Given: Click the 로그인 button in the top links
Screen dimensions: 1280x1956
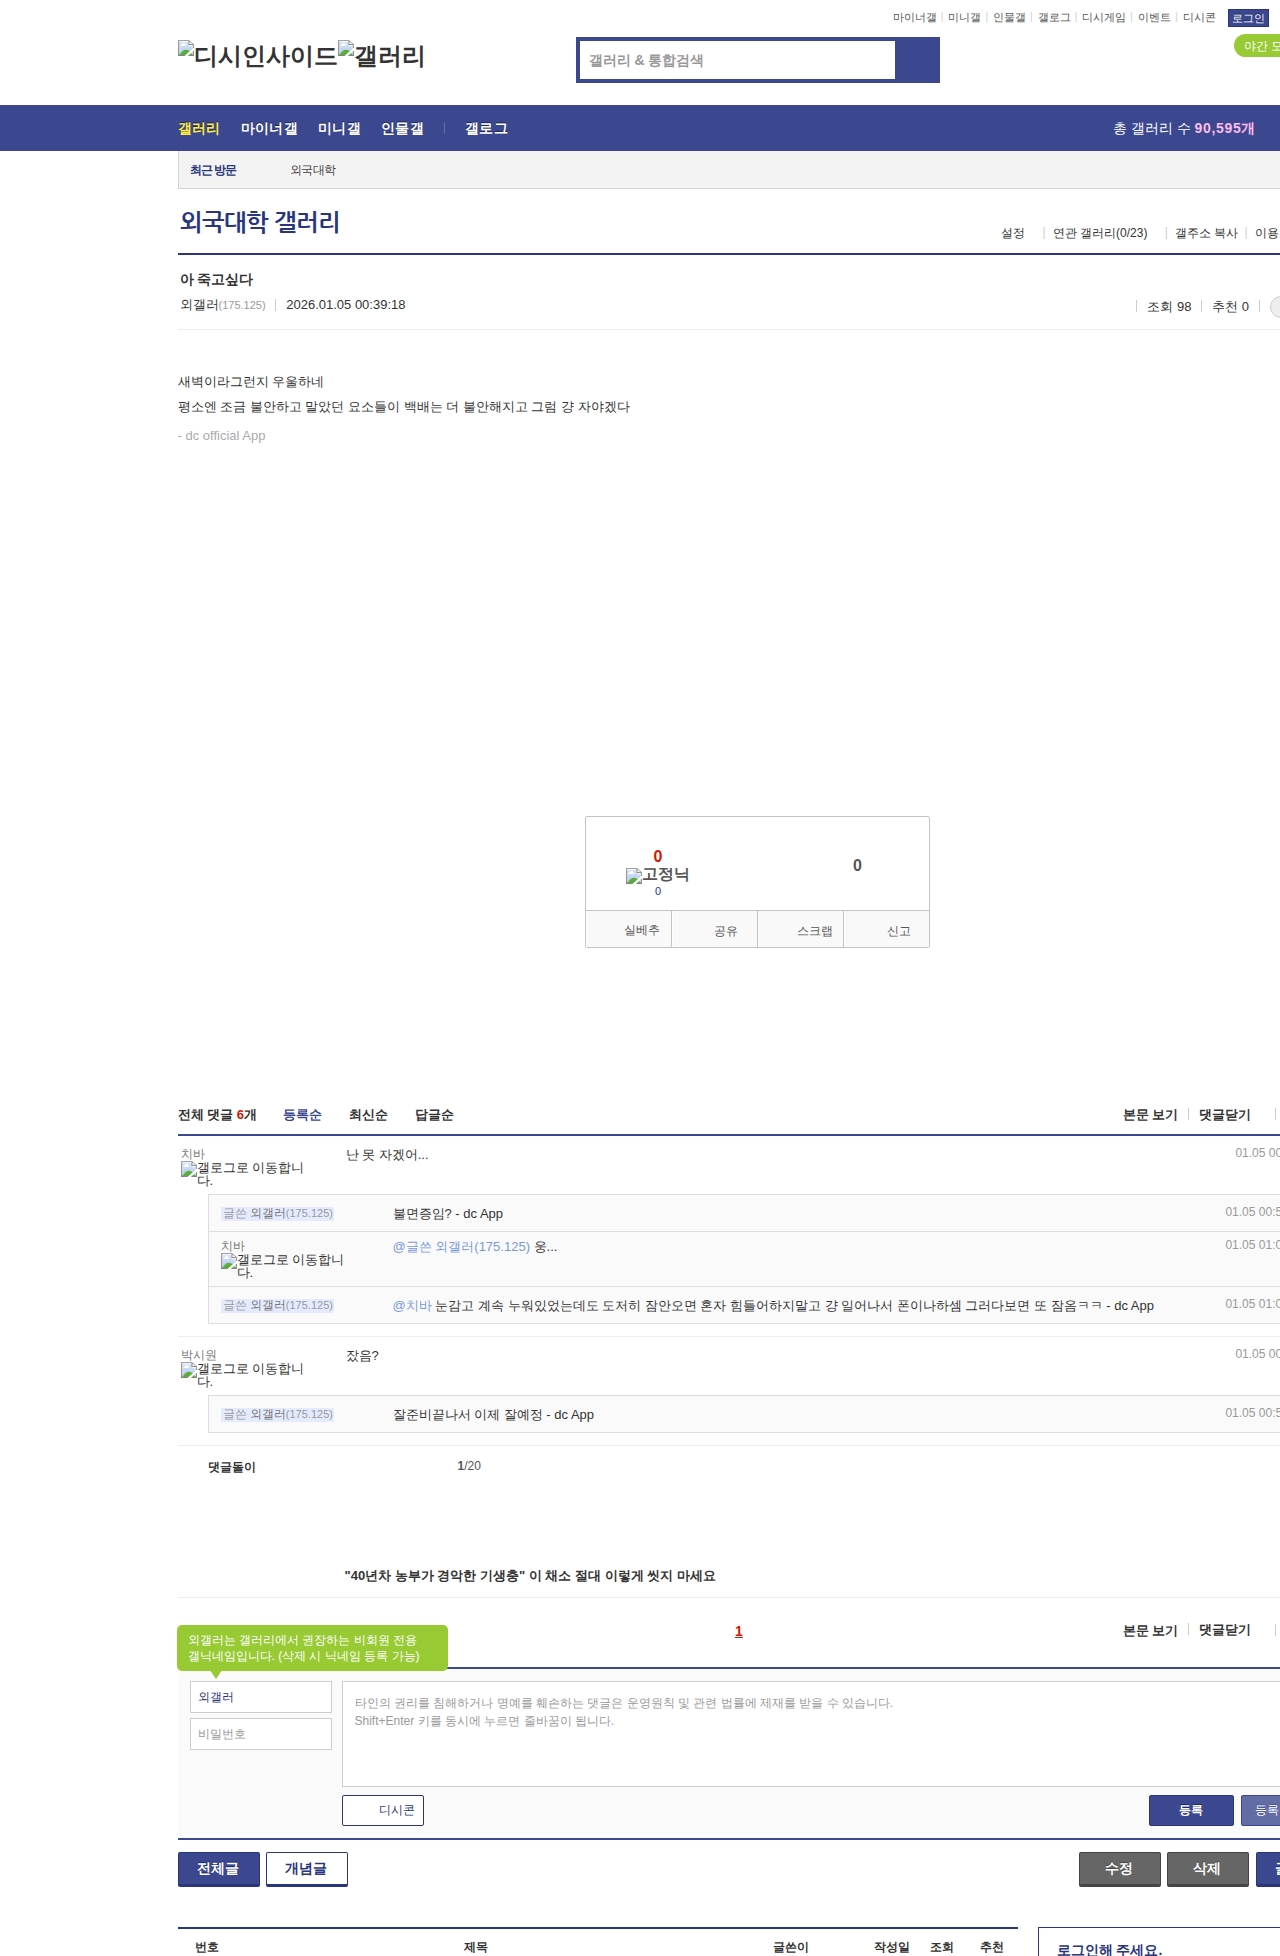Looking at the screenshot, I should pos(1248,18).
